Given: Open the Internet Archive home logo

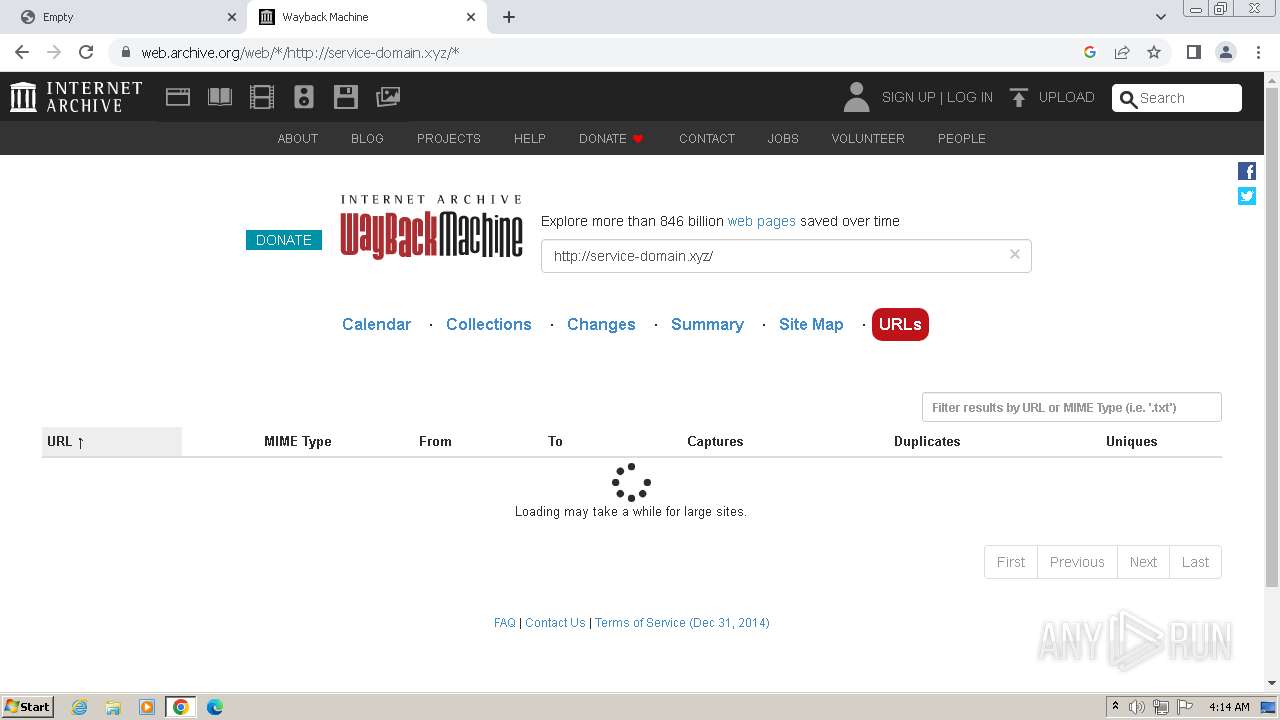Looking at the screenshot, I should point(76,97).
